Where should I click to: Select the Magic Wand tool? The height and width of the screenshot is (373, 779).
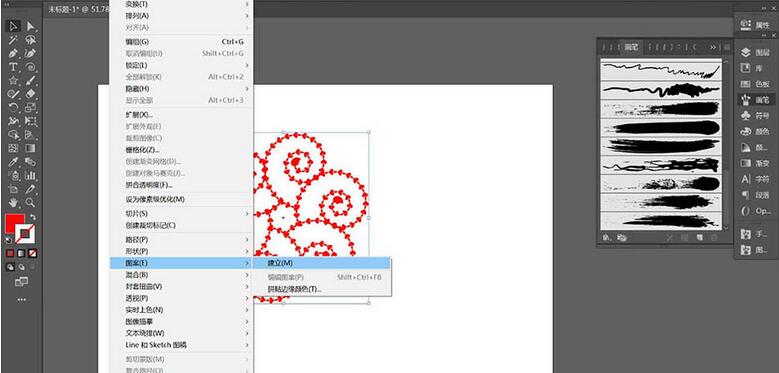13,40
